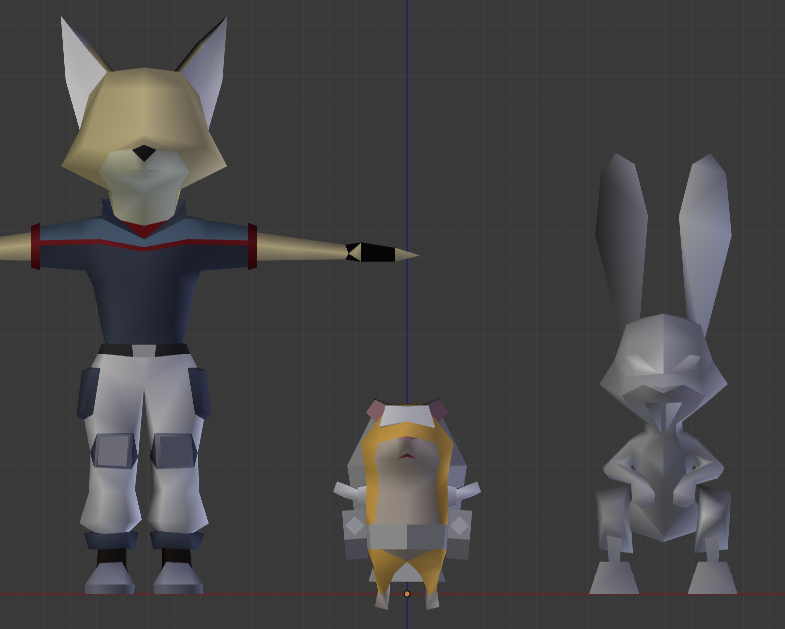Click the fox character's black nose
The height and width of the screenshot is (629, 785).
144,153
